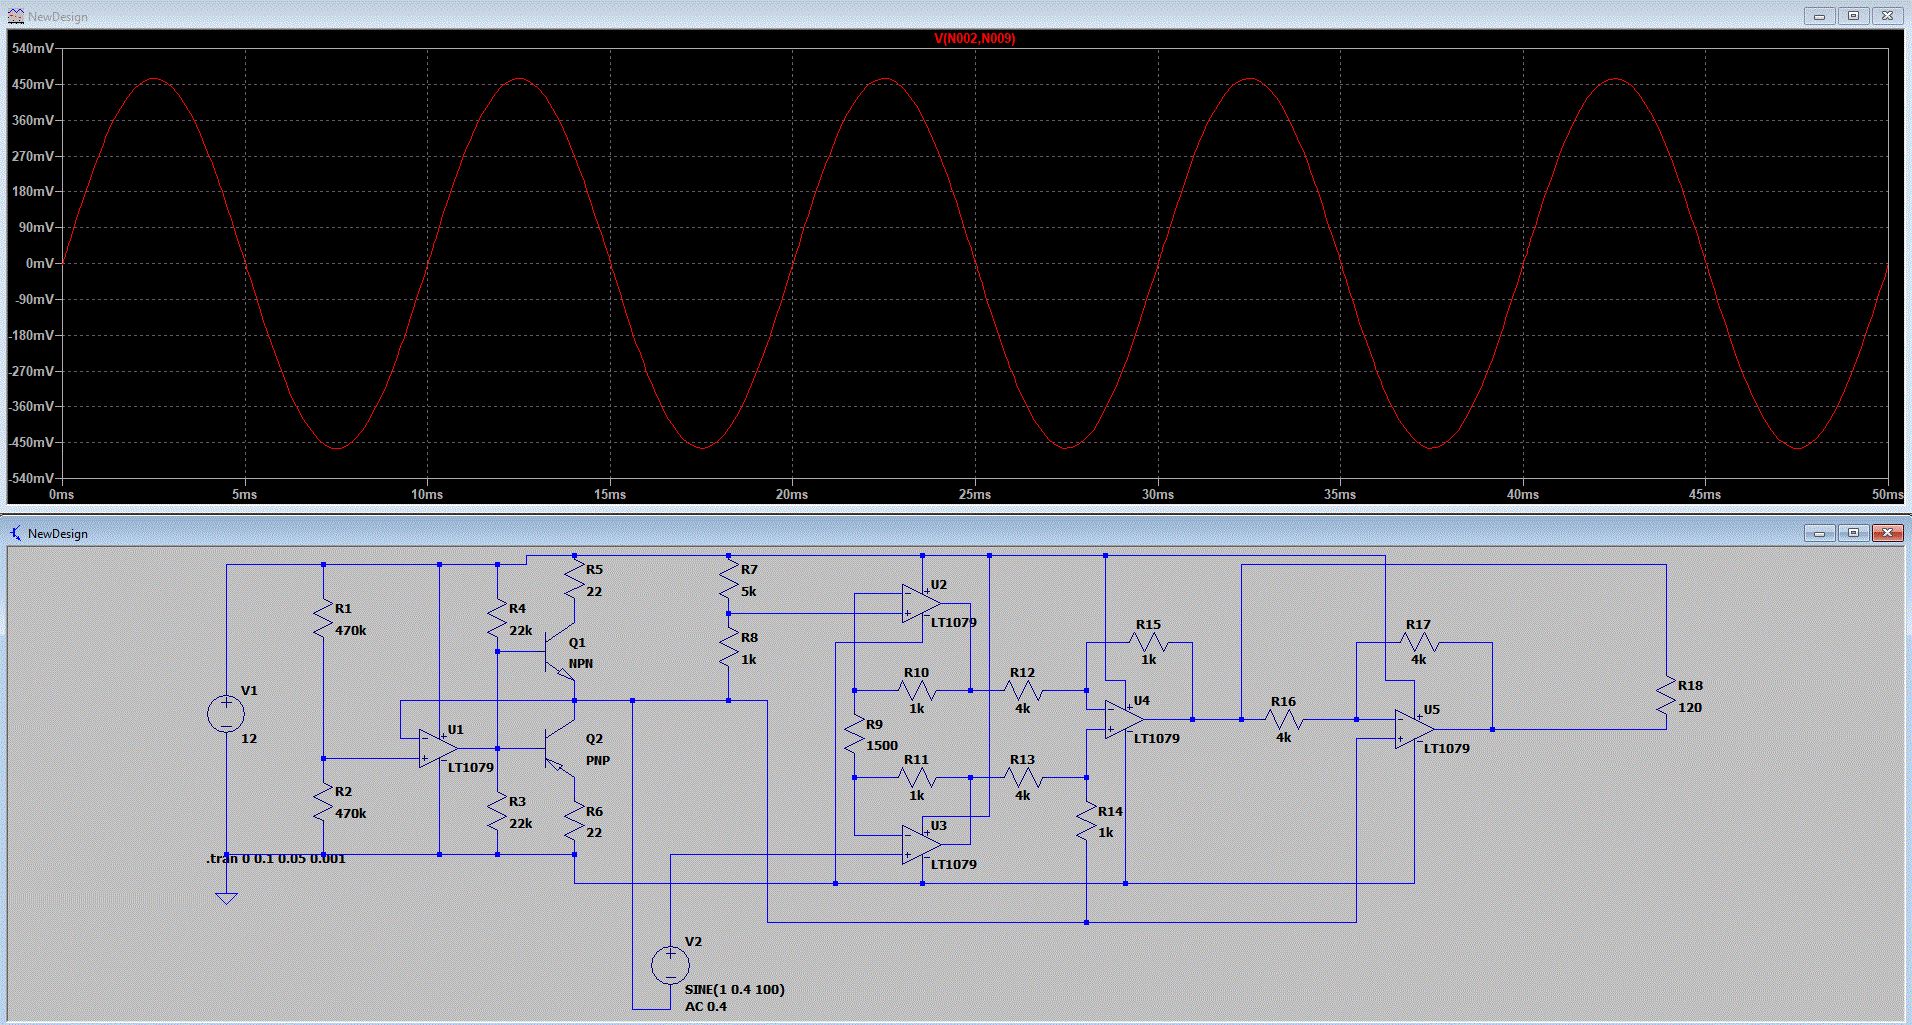The image size is (1912, 1025).
Task: Select the V2 sine source symbol
Action: [x=670, y=965]
